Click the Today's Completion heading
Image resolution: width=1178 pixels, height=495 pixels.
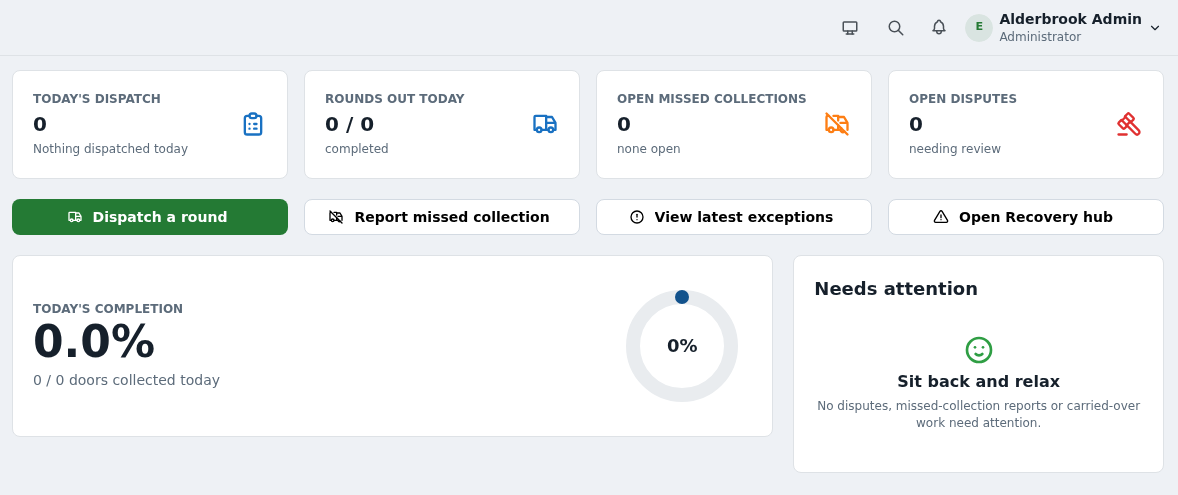[x=108, y=309]
